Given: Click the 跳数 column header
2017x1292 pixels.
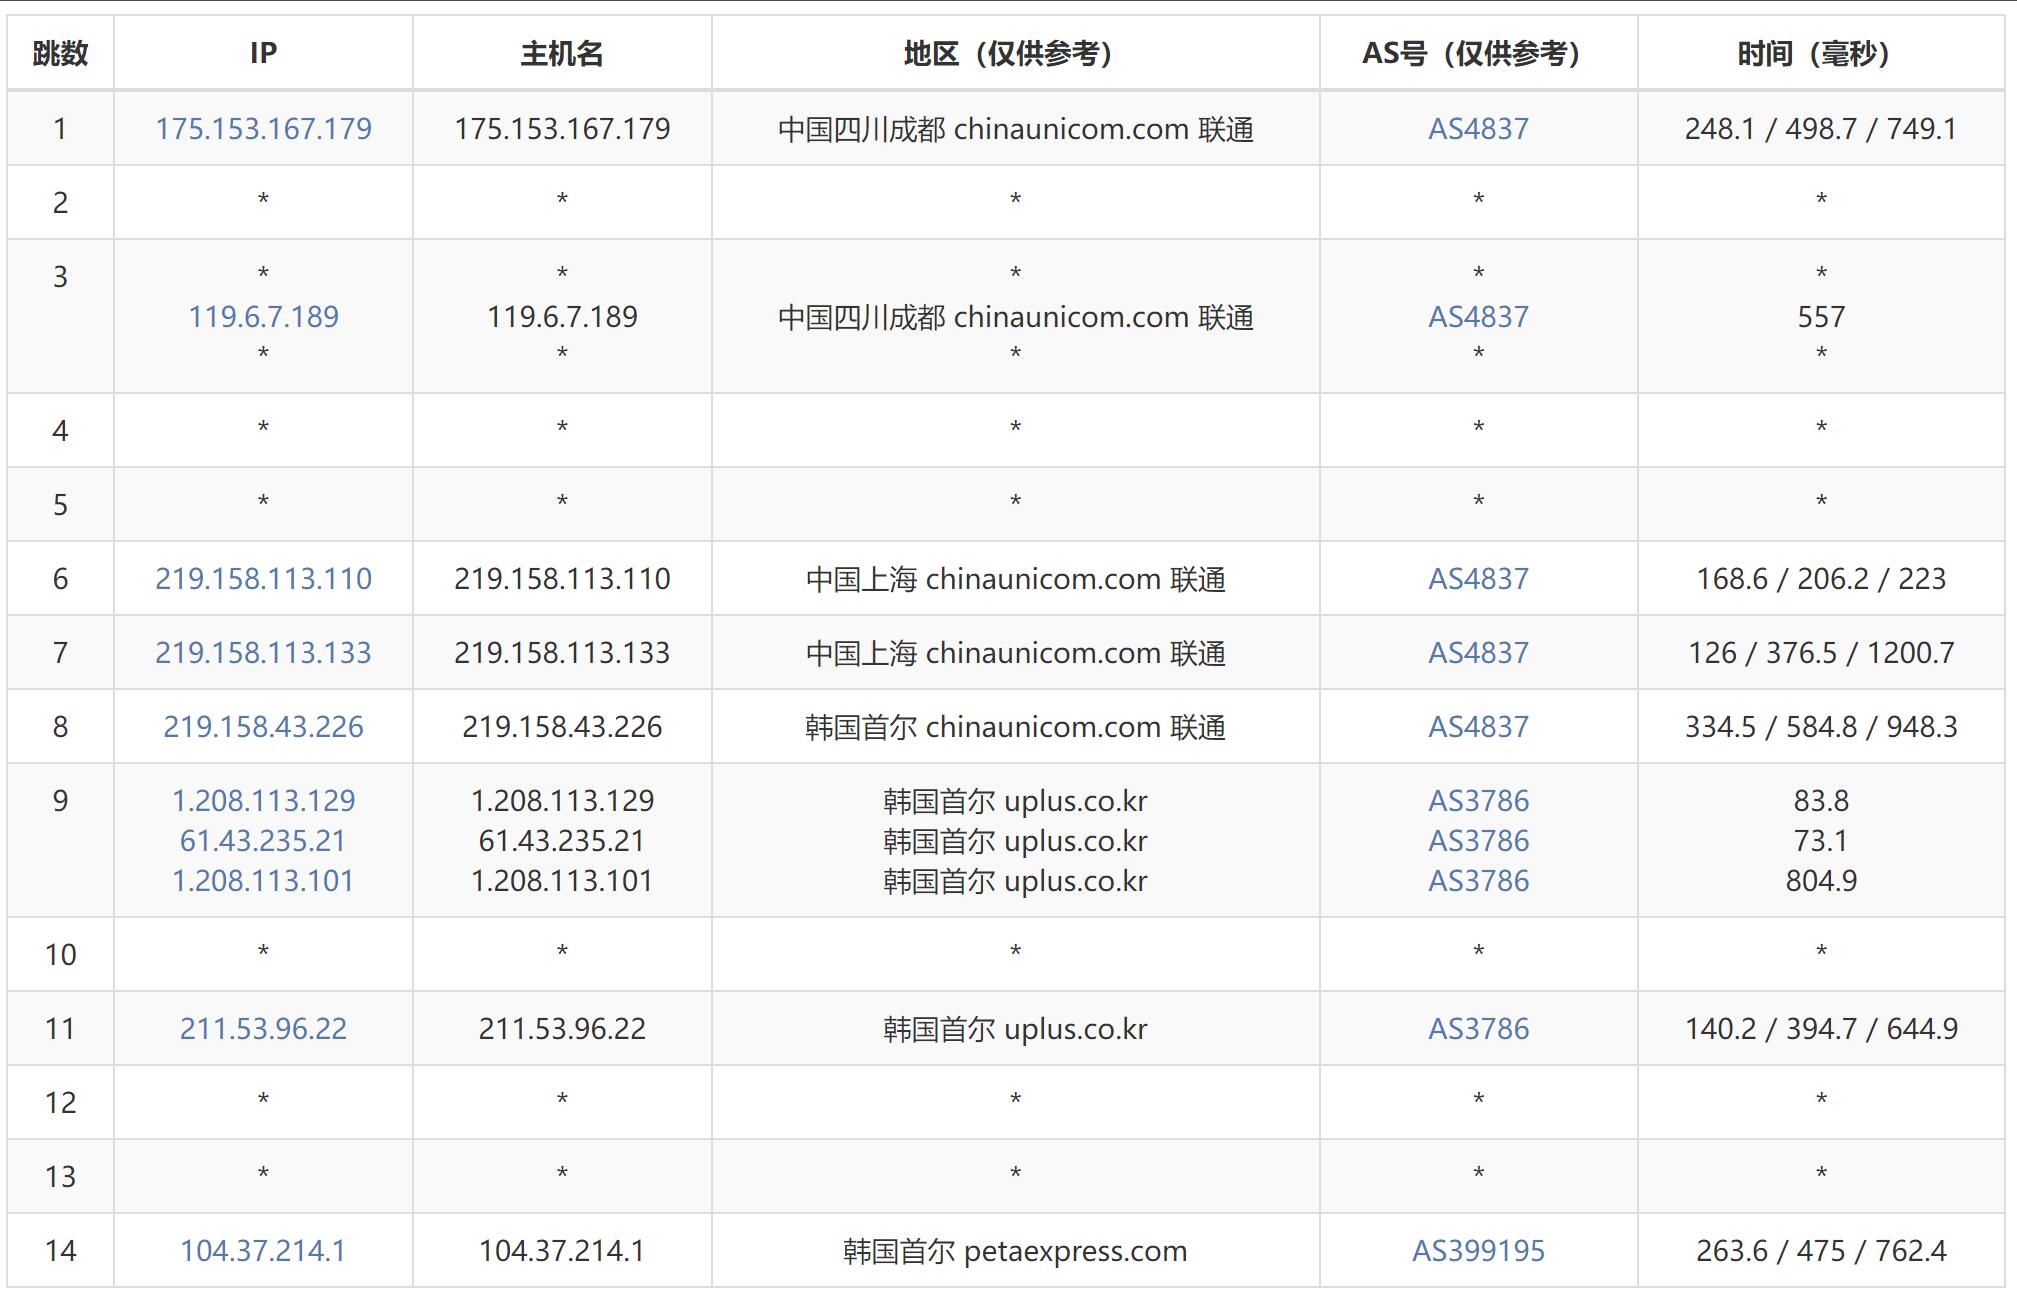Looking at the screenshot, I should [x=60, y=53].
